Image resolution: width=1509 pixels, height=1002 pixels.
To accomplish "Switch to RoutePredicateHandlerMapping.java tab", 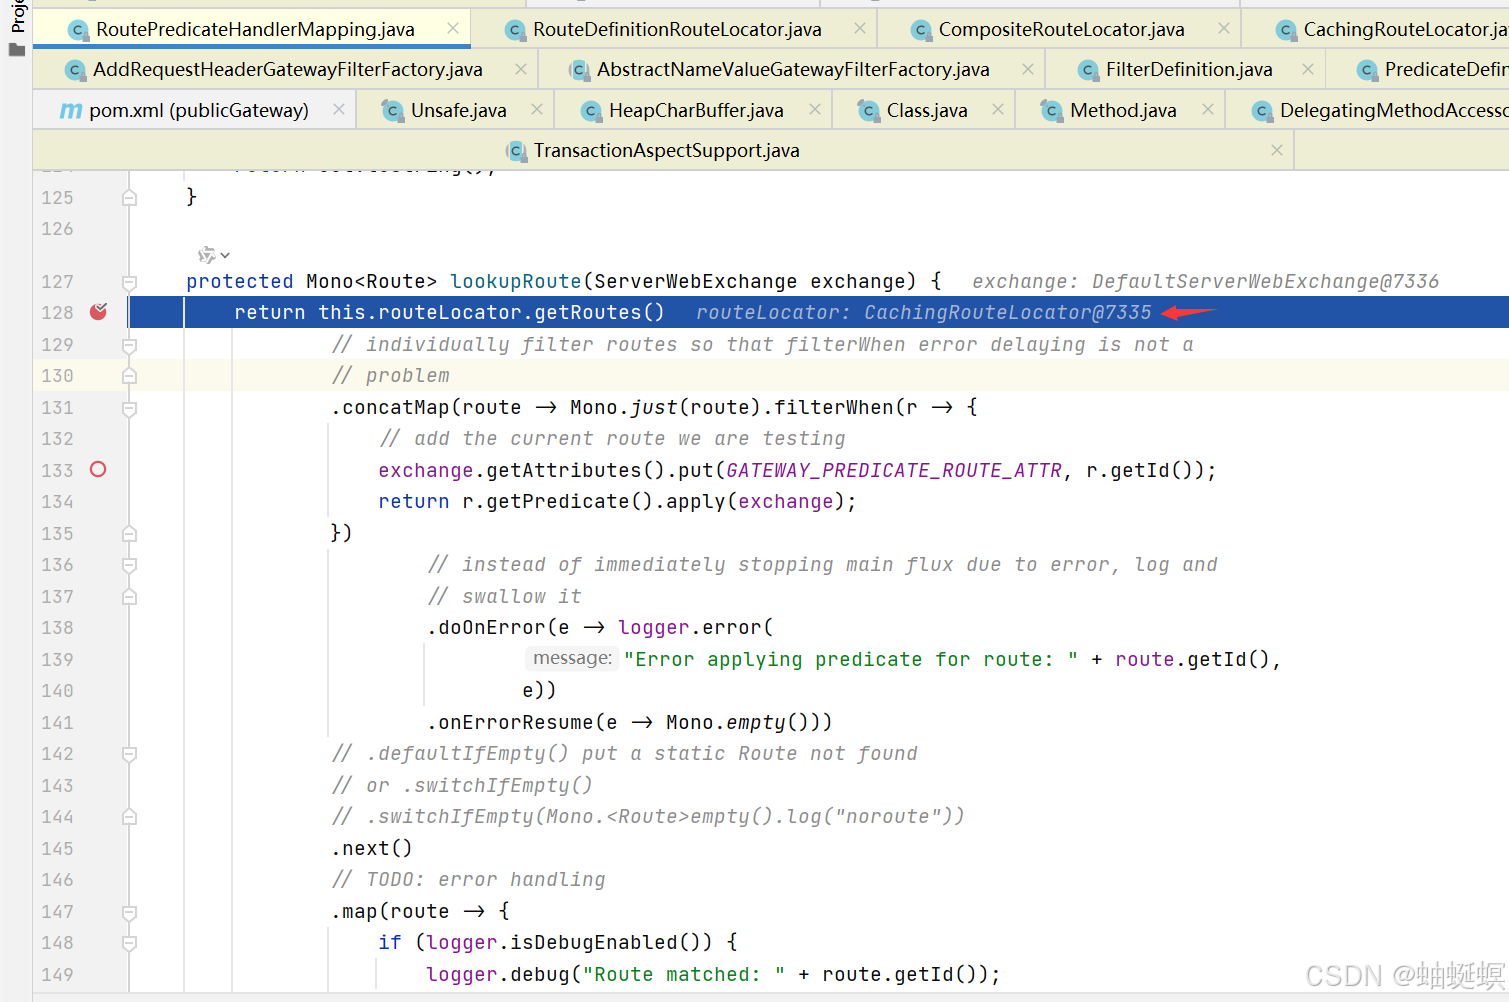I will pyautogui.click(x=254, y=29).
